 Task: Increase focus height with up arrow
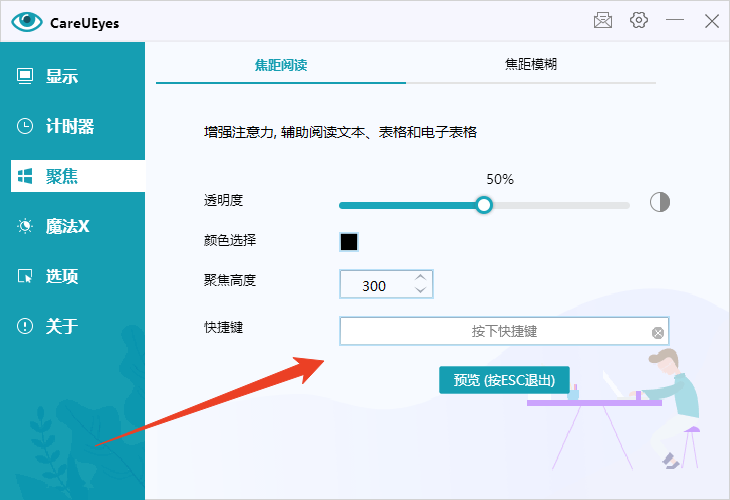[421, 278]
